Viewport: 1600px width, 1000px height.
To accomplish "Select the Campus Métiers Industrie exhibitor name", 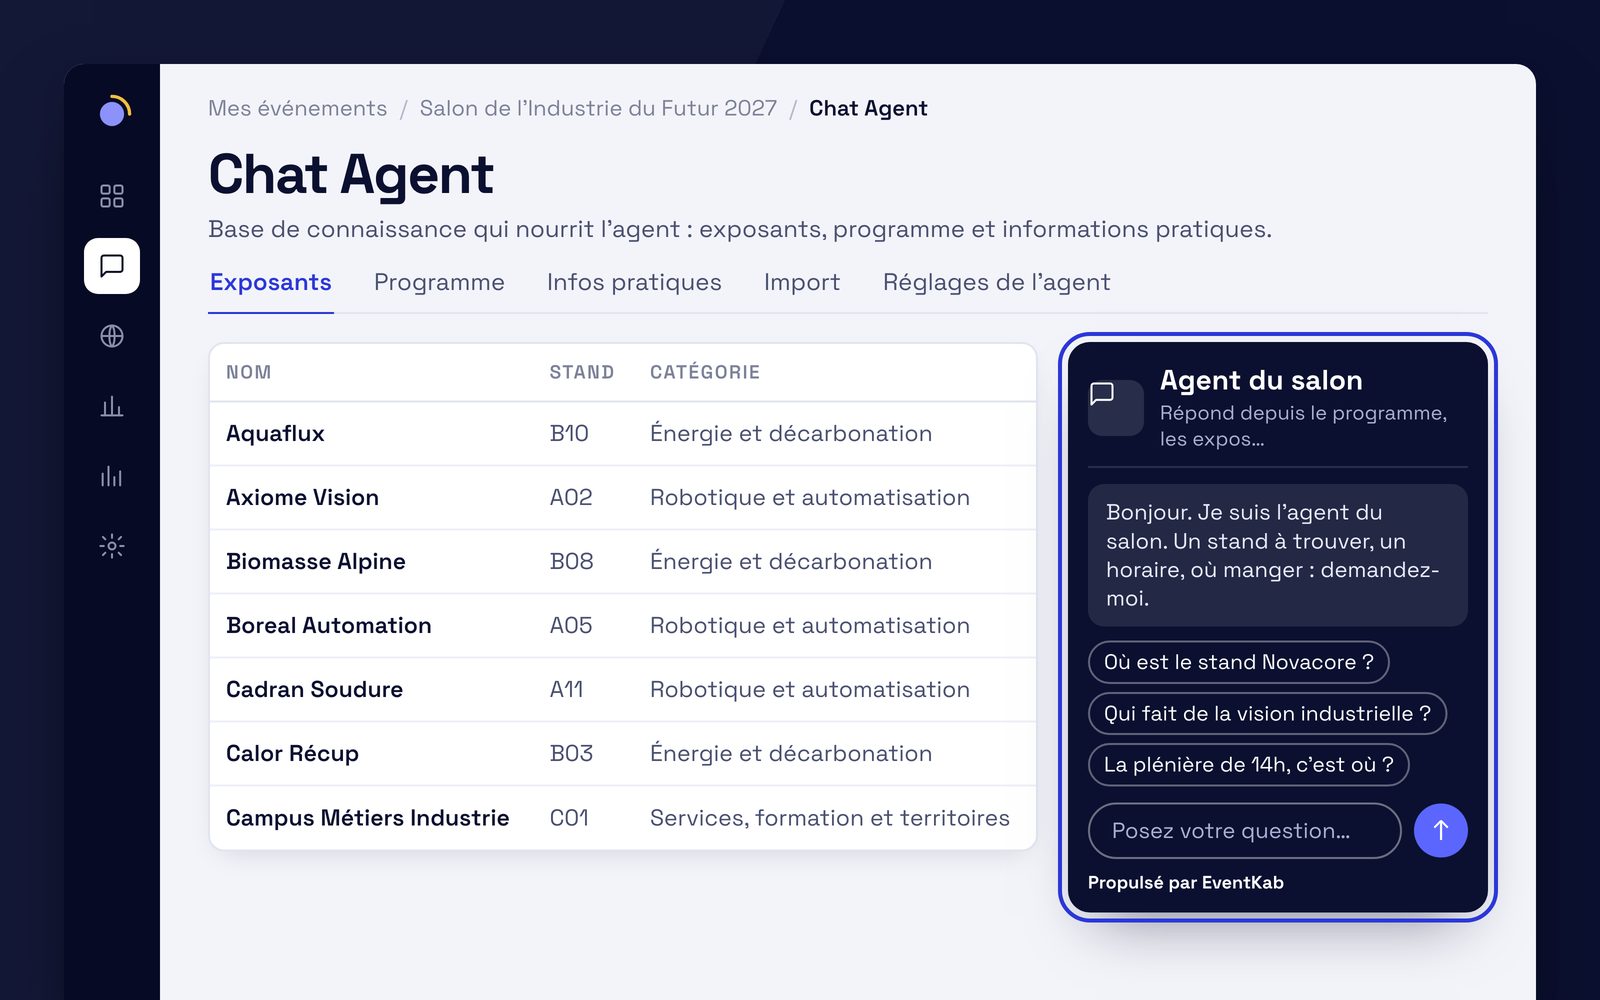I will tap(368, 817).
